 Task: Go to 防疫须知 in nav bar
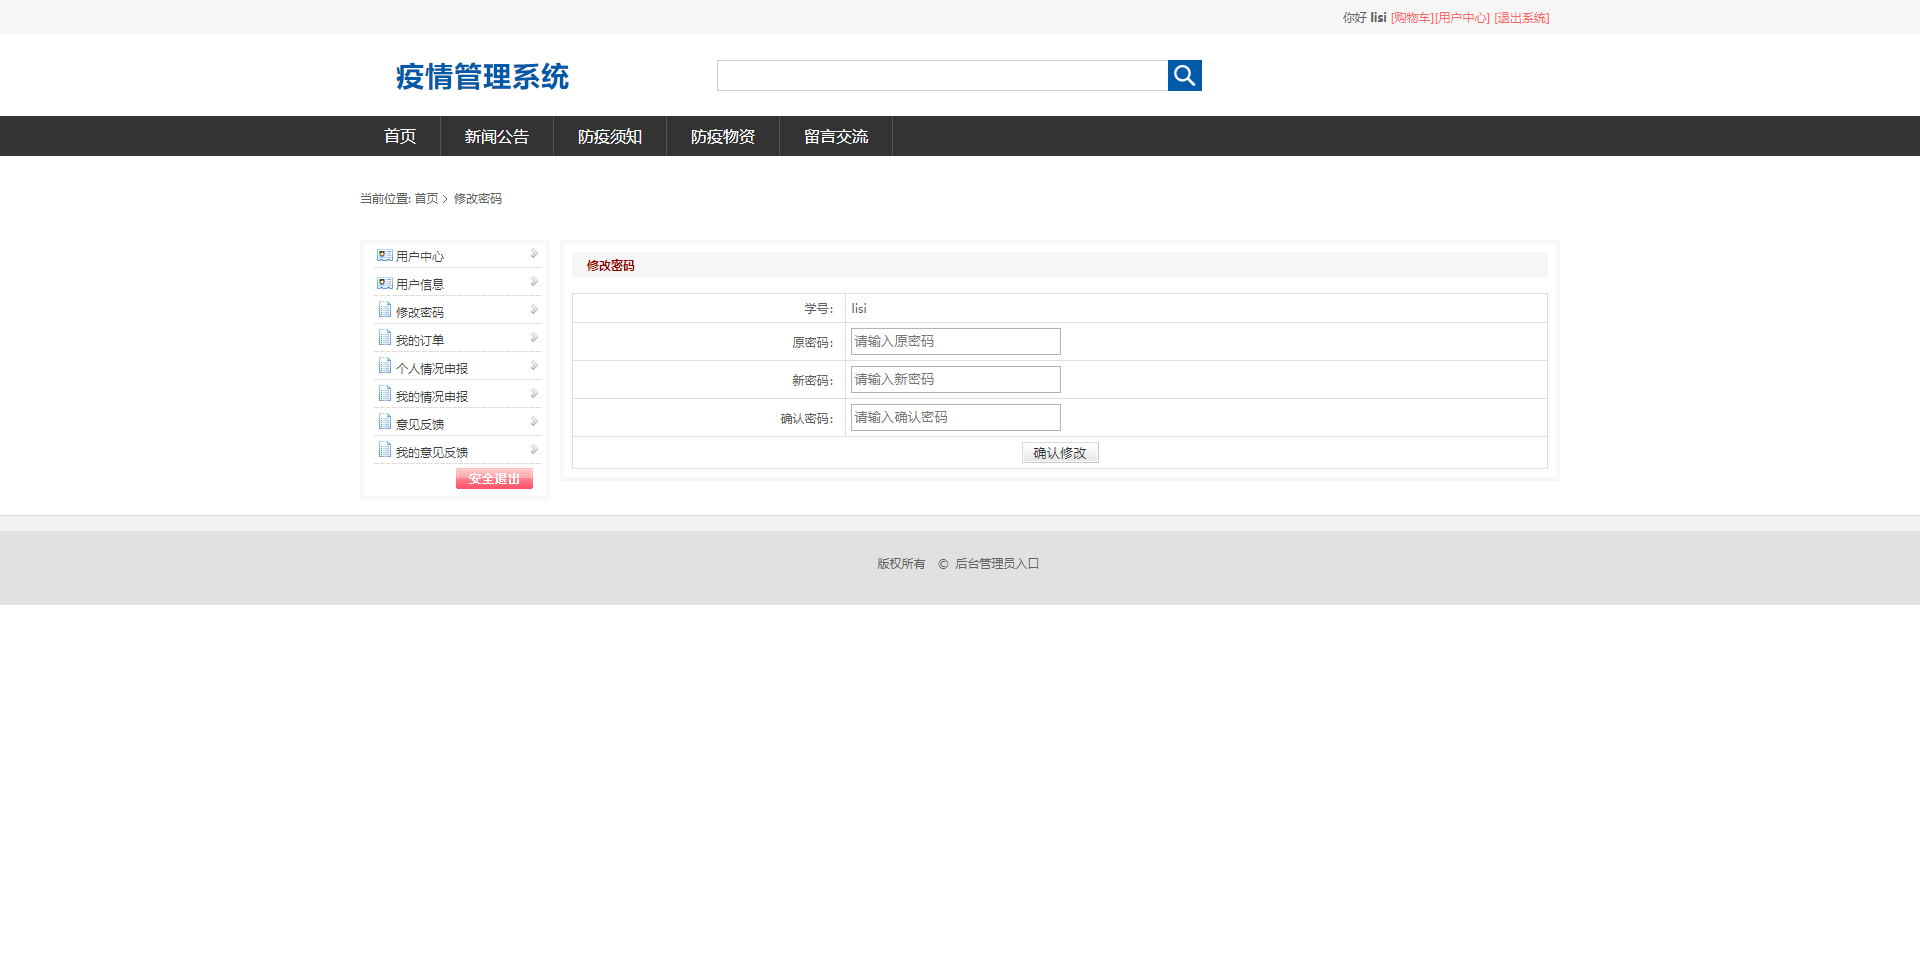pyautogui.click(x=610, y=136)
